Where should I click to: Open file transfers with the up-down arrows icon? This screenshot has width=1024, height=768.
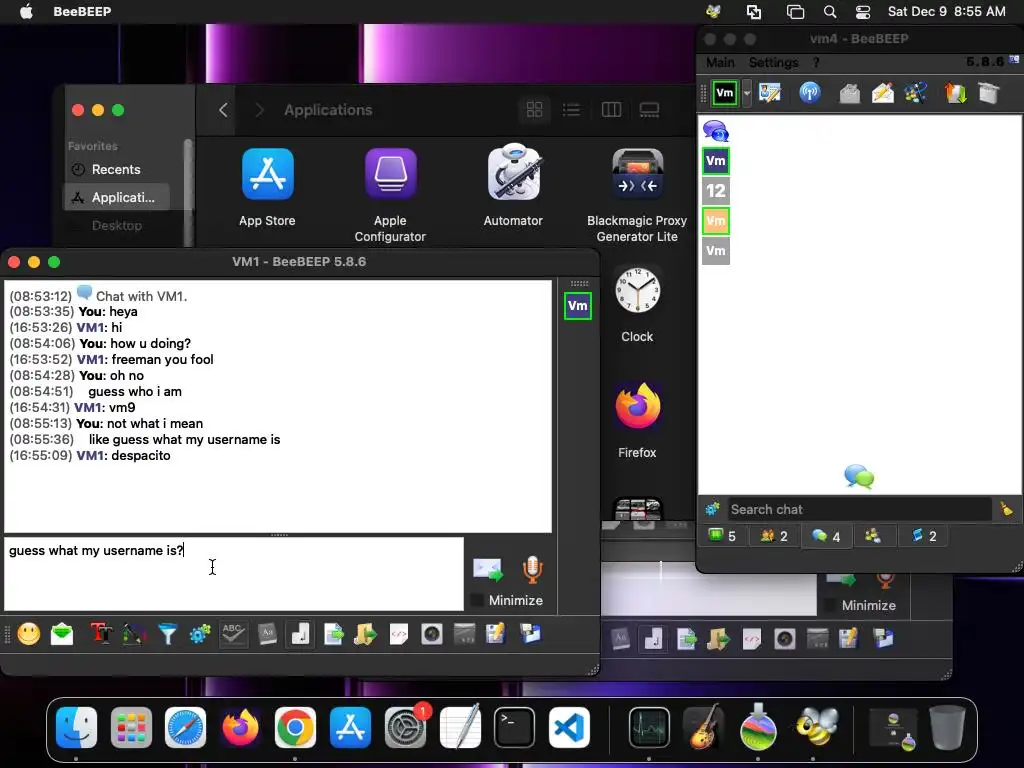[955, 93]
